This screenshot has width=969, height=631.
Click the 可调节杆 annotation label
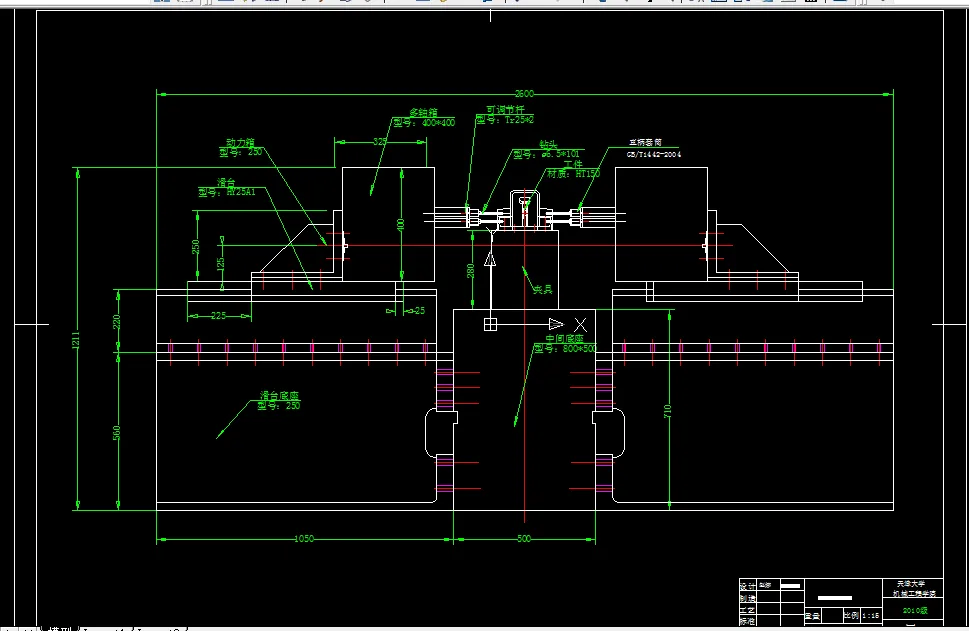[504, 109]
